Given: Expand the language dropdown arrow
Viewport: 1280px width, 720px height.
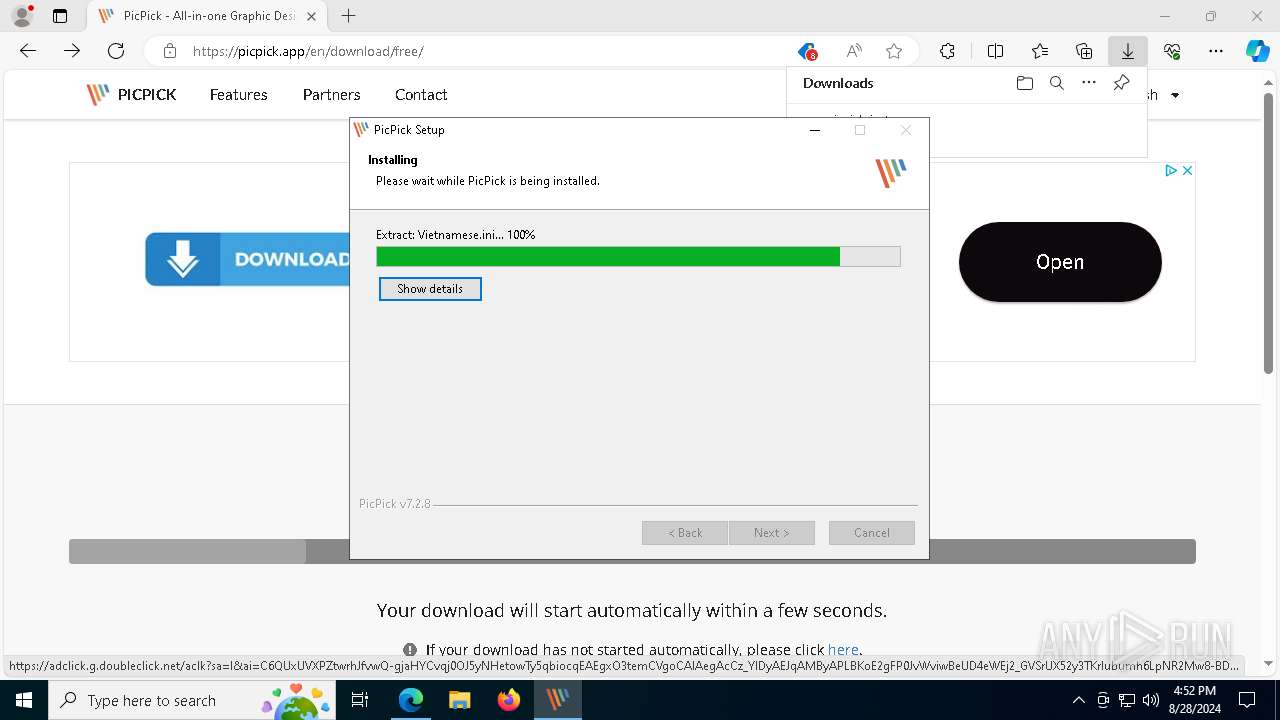Looking at the screenshot, I should tap(1175, 95).
